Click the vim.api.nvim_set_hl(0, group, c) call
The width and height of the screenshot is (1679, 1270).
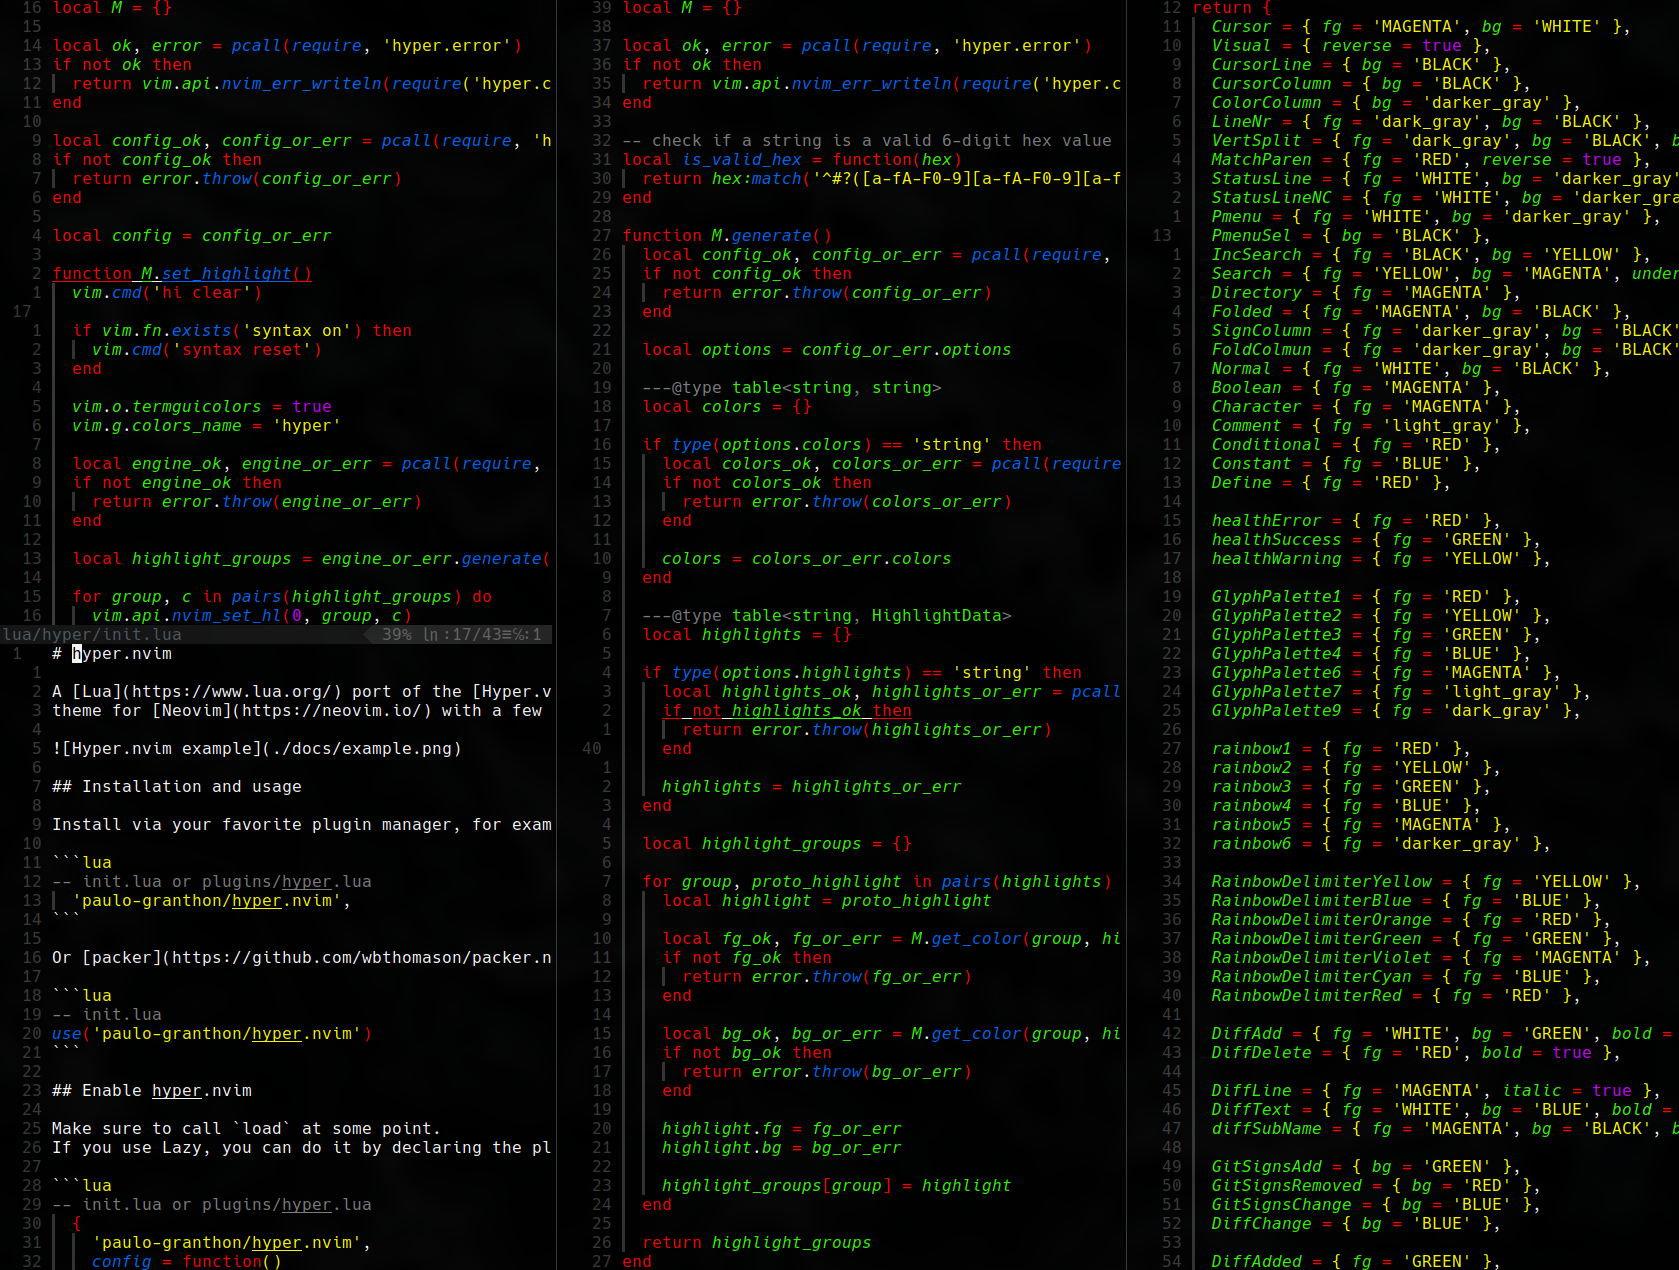252,615
